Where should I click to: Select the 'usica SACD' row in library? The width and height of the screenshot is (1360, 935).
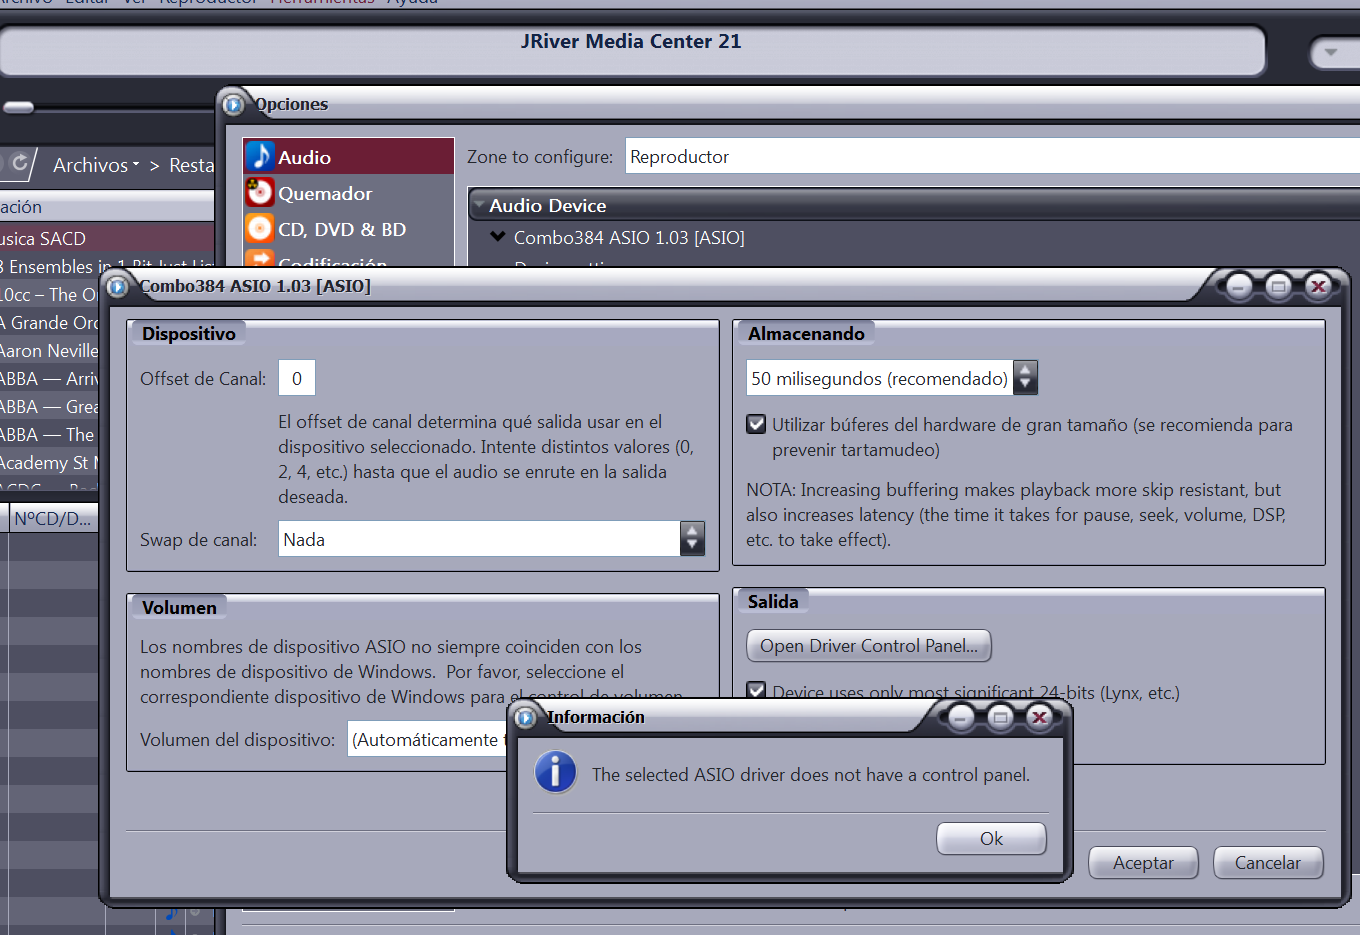(107, 238)
